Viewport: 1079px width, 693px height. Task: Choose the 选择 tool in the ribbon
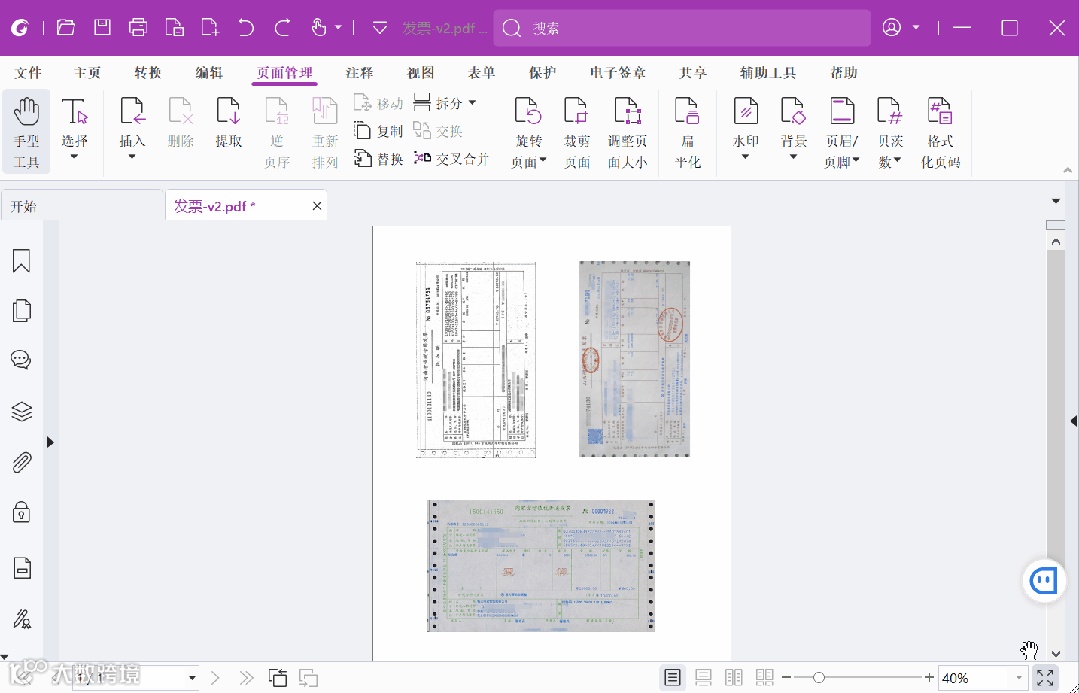[x=74, y=129]
